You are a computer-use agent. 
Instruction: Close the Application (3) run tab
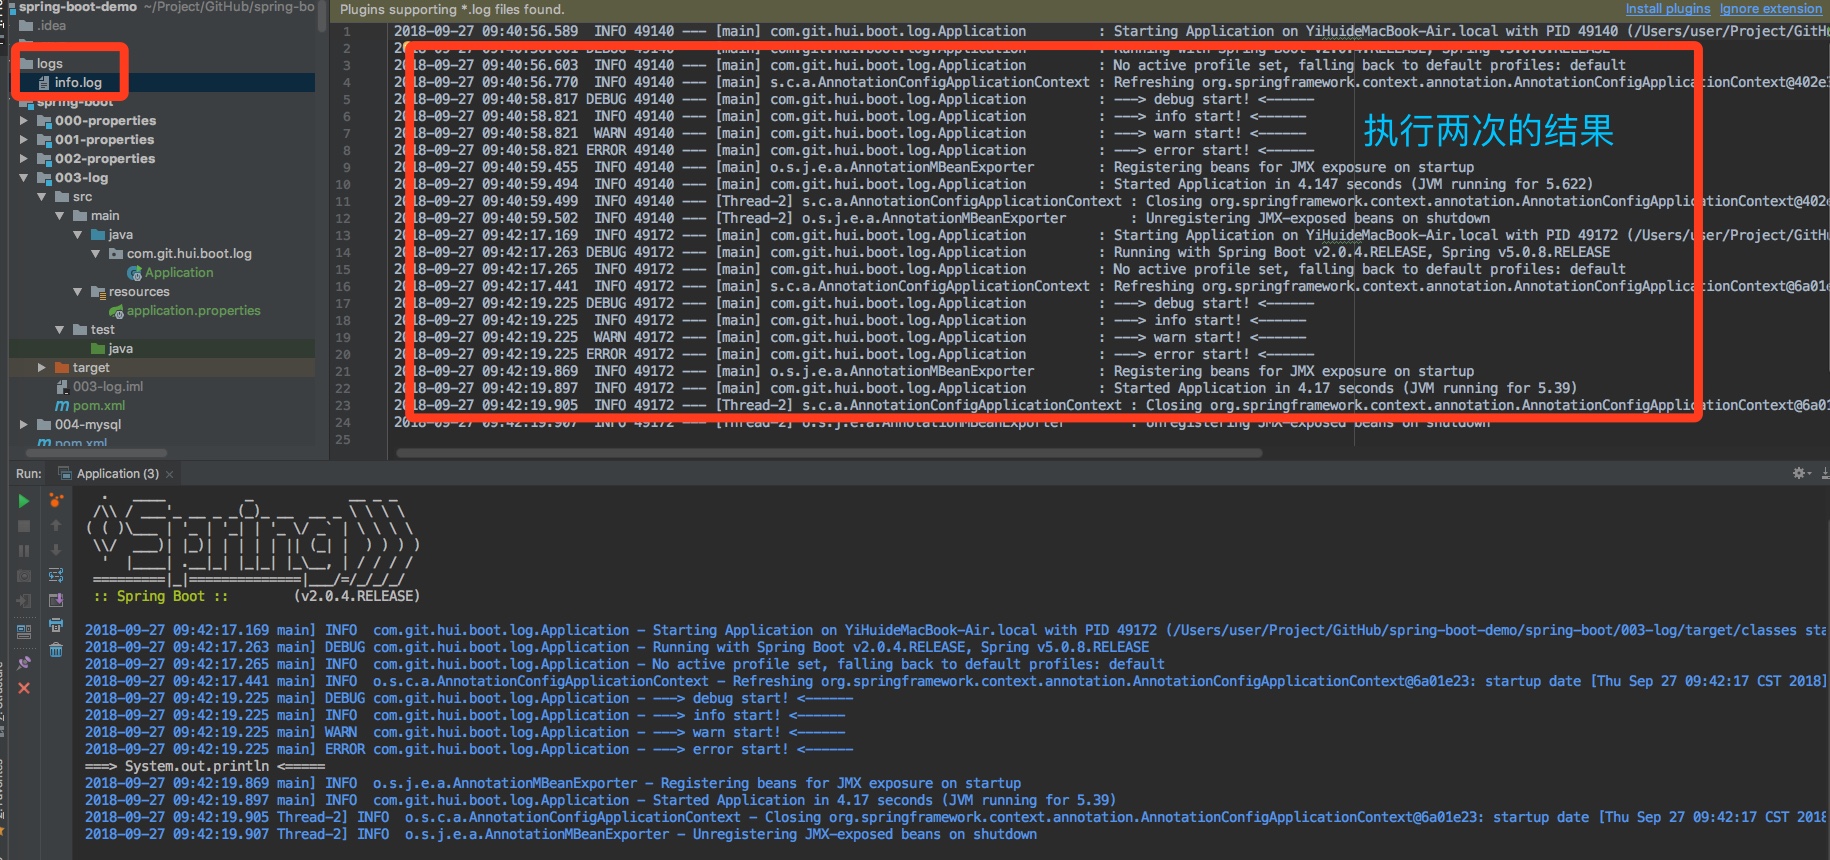(170, 474)
